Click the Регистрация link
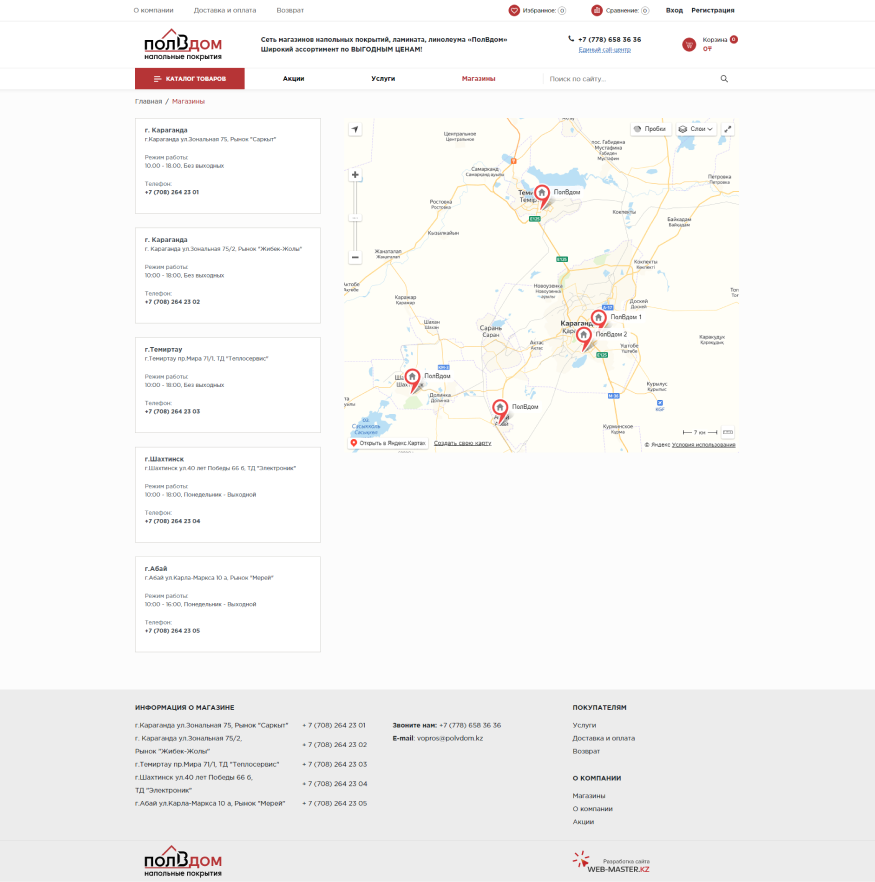Viewport: 875px width, 882px height. (x=712, y=10)
